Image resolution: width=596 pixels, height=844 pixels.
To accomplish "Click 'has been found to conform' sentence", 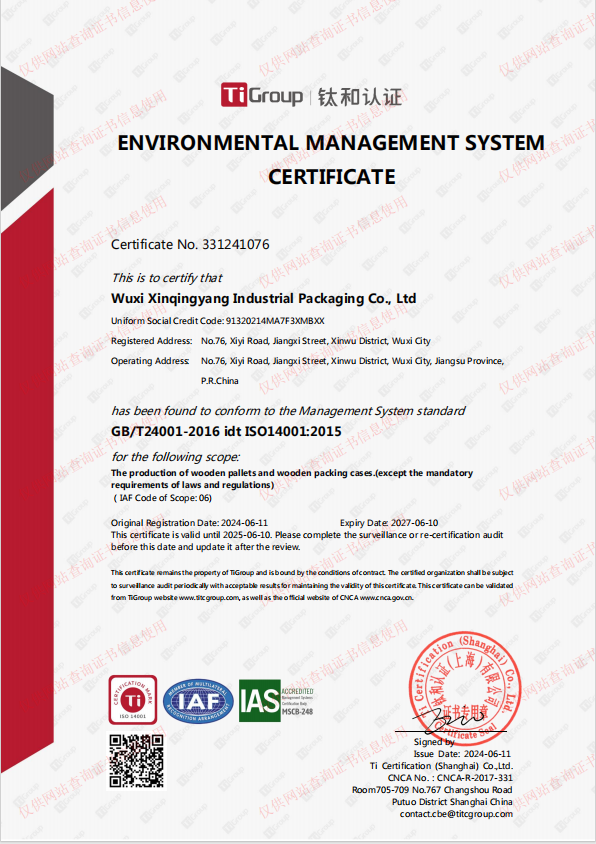I will [288, 411].
